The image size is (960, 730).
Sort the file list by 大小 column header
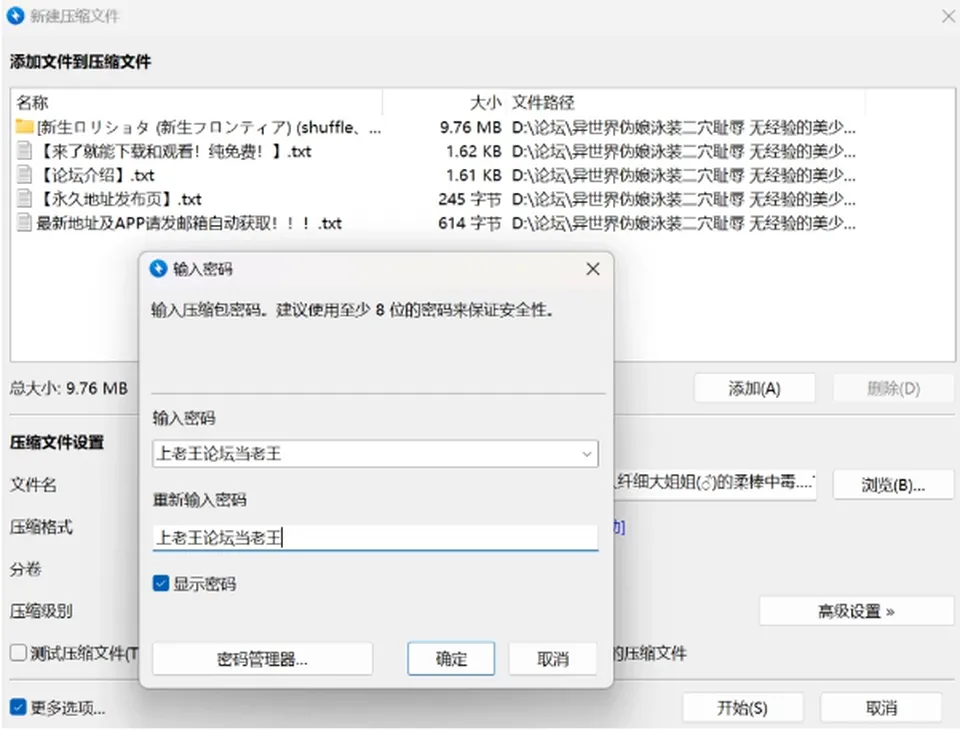[444, 102]
